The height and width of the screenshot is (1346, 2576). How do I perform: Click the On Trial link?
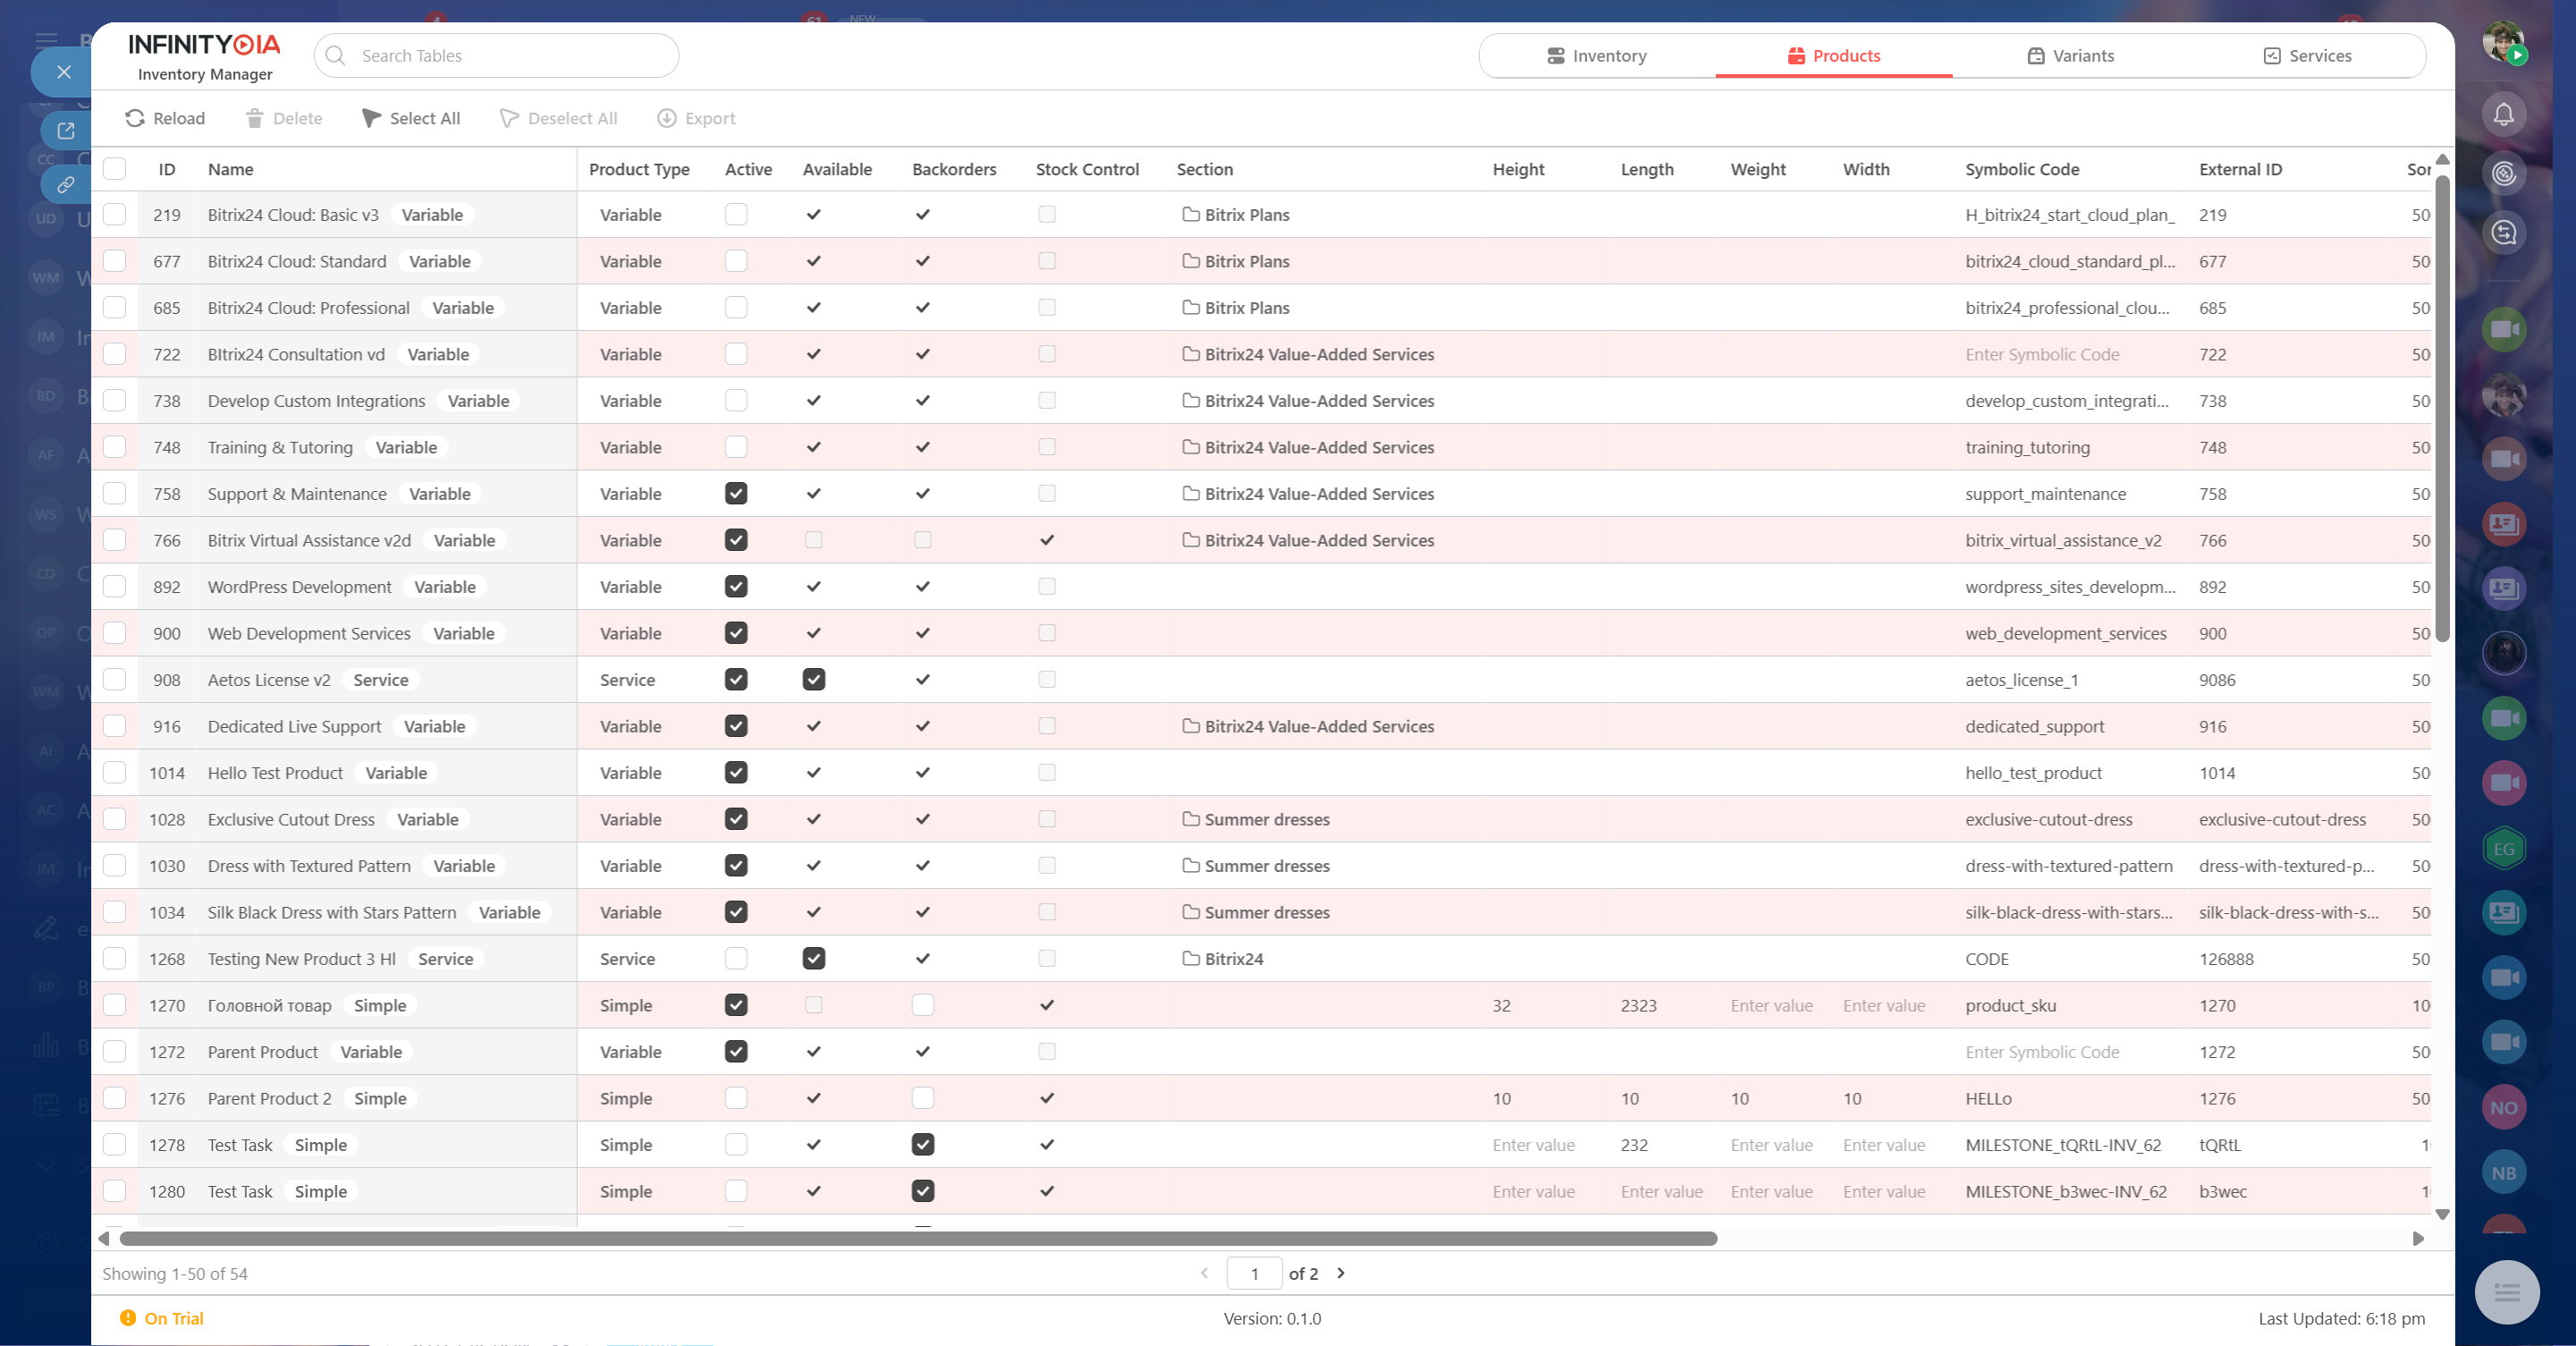click(x=173, y=1318)
